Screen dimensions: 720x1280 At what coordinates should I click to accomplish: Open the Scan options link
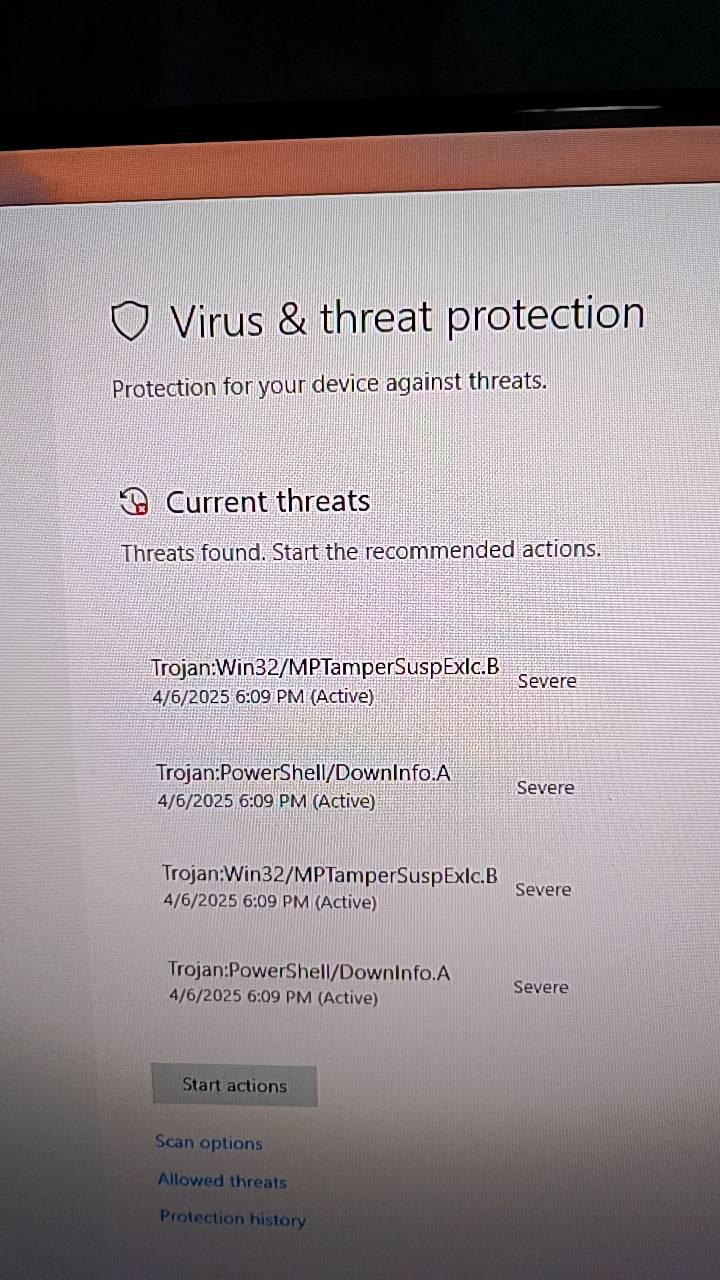[209, 1143]
